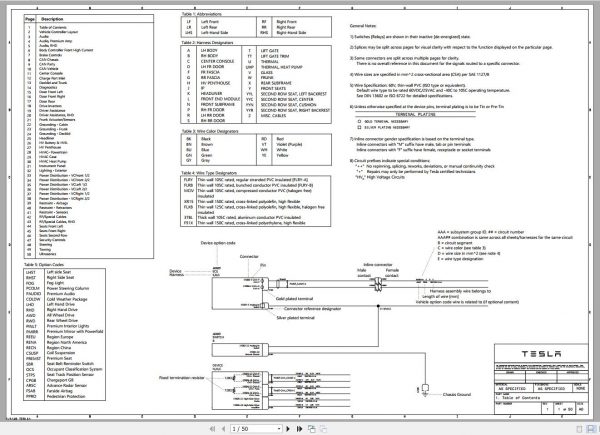Screen dimensions: 600x435
Task: Click the 'Table 5: Option Codes' title
Action: pos(44,265)
